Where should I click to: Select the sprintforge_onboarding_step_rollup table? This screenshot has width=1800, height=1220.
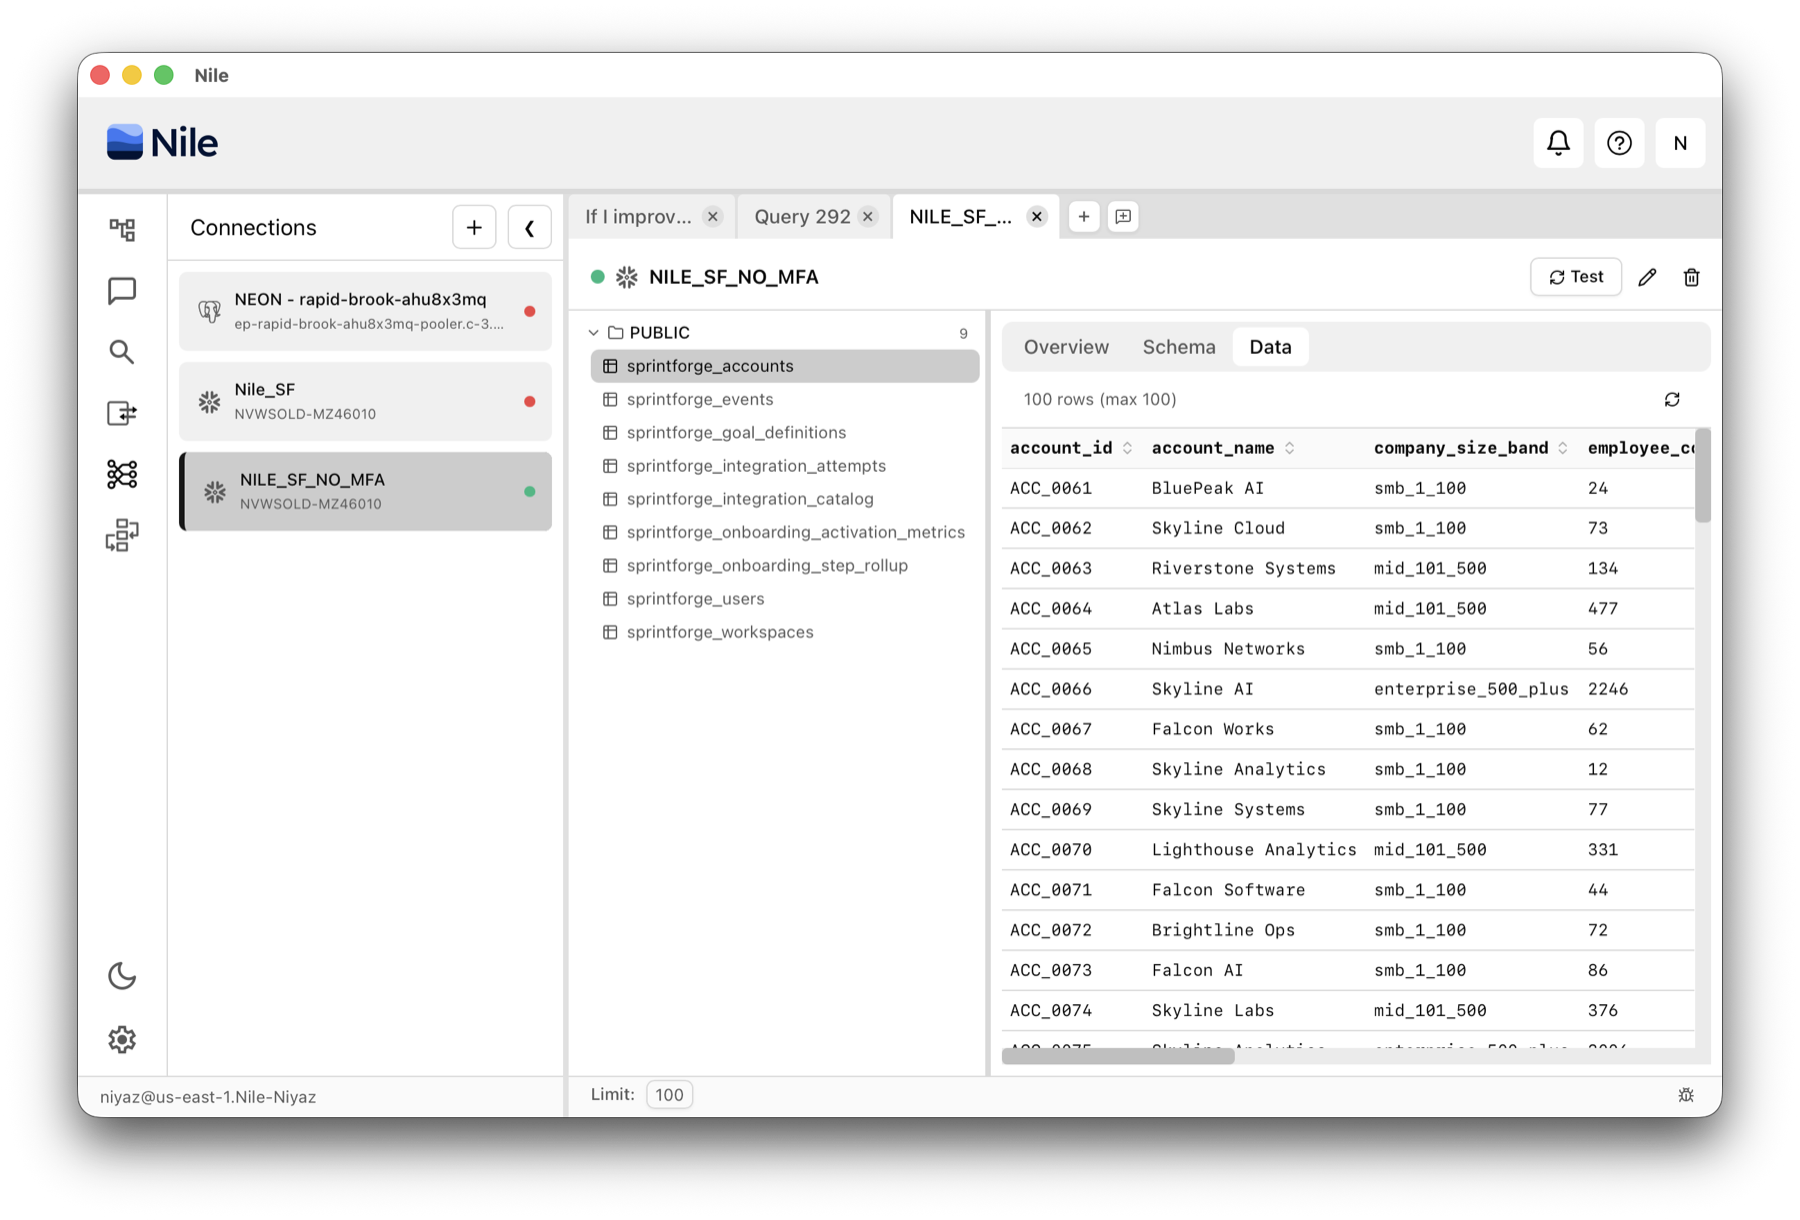pyautogui.click(x=785, y=565)
